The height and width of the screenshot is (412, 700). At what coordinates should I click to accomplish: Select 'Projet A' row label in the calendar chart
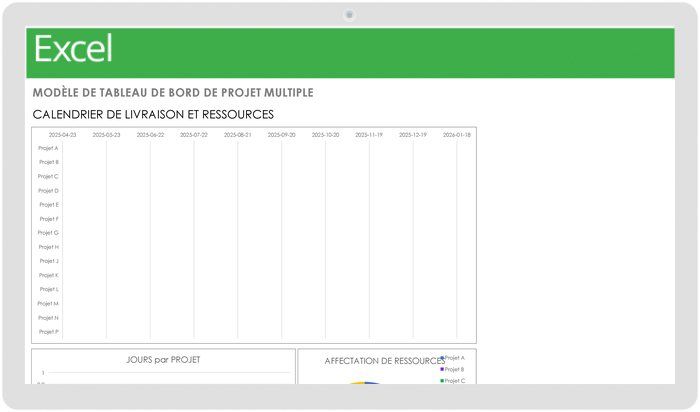tap(48, 148)
